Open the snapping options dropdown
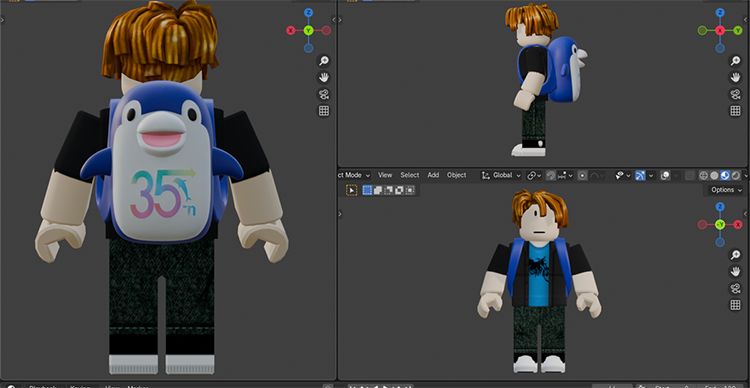This screenshot has width=750, height=388. [x=565, y=176]
